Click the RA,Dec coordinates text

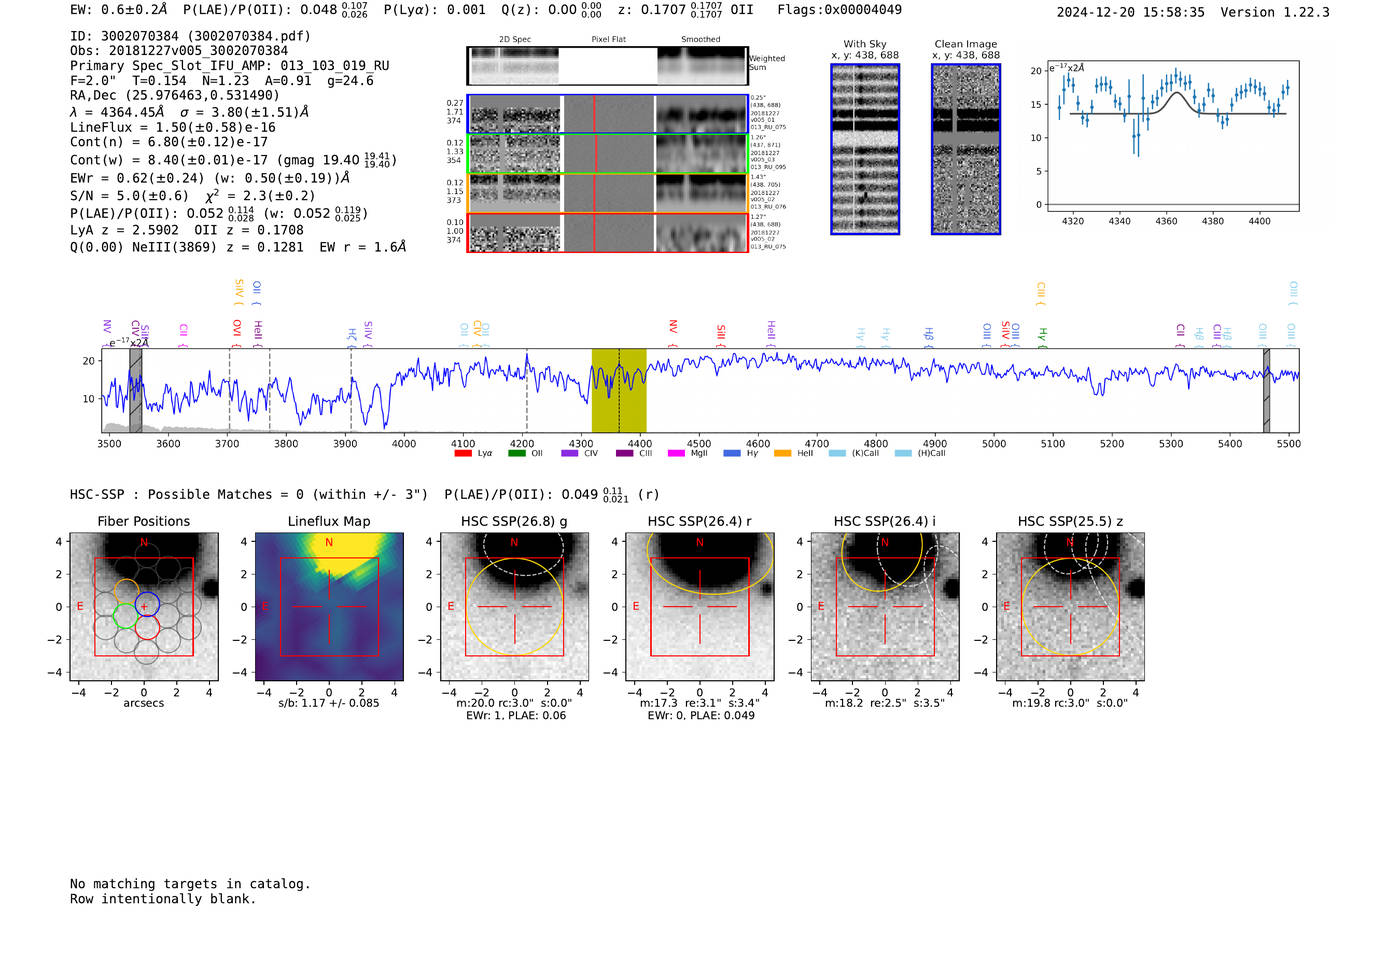click(x=175, y=96)
